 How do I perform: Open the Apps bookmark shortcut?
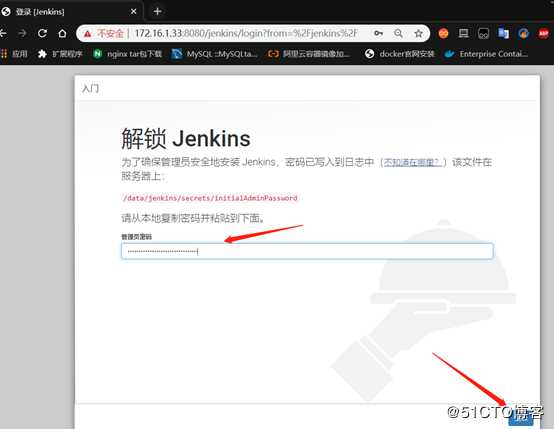pyautogui.click(x=14, y=54)
